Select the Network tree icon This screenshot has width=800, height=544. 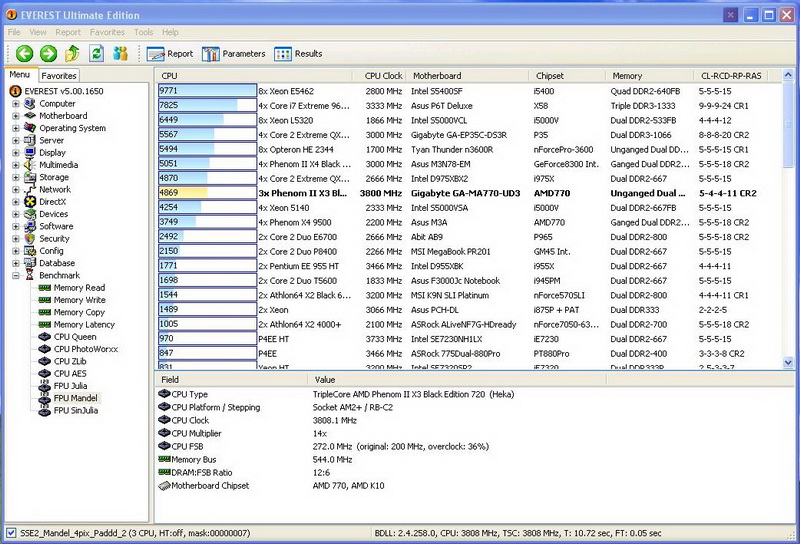(x=30, y=189)
